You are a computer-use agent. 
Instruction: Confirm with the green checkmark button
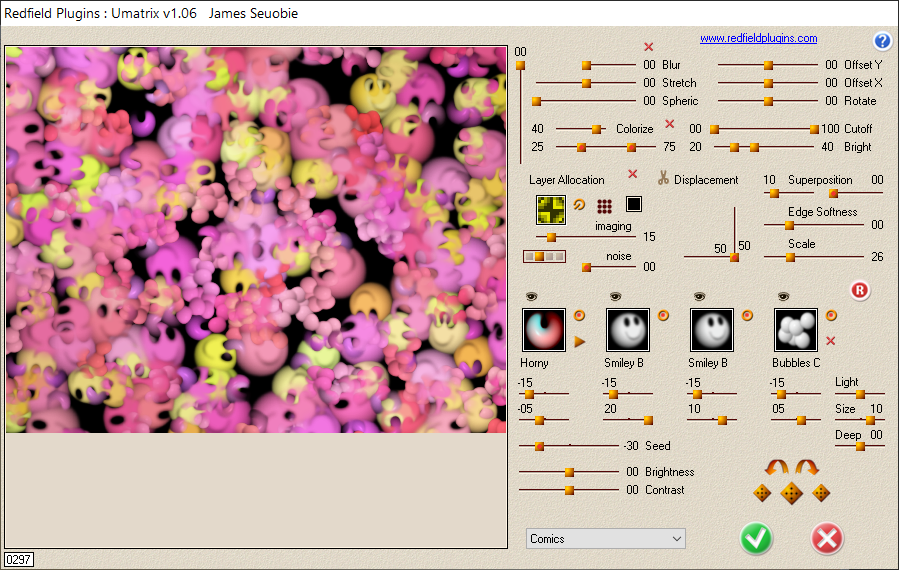click(x=757, y=538)
